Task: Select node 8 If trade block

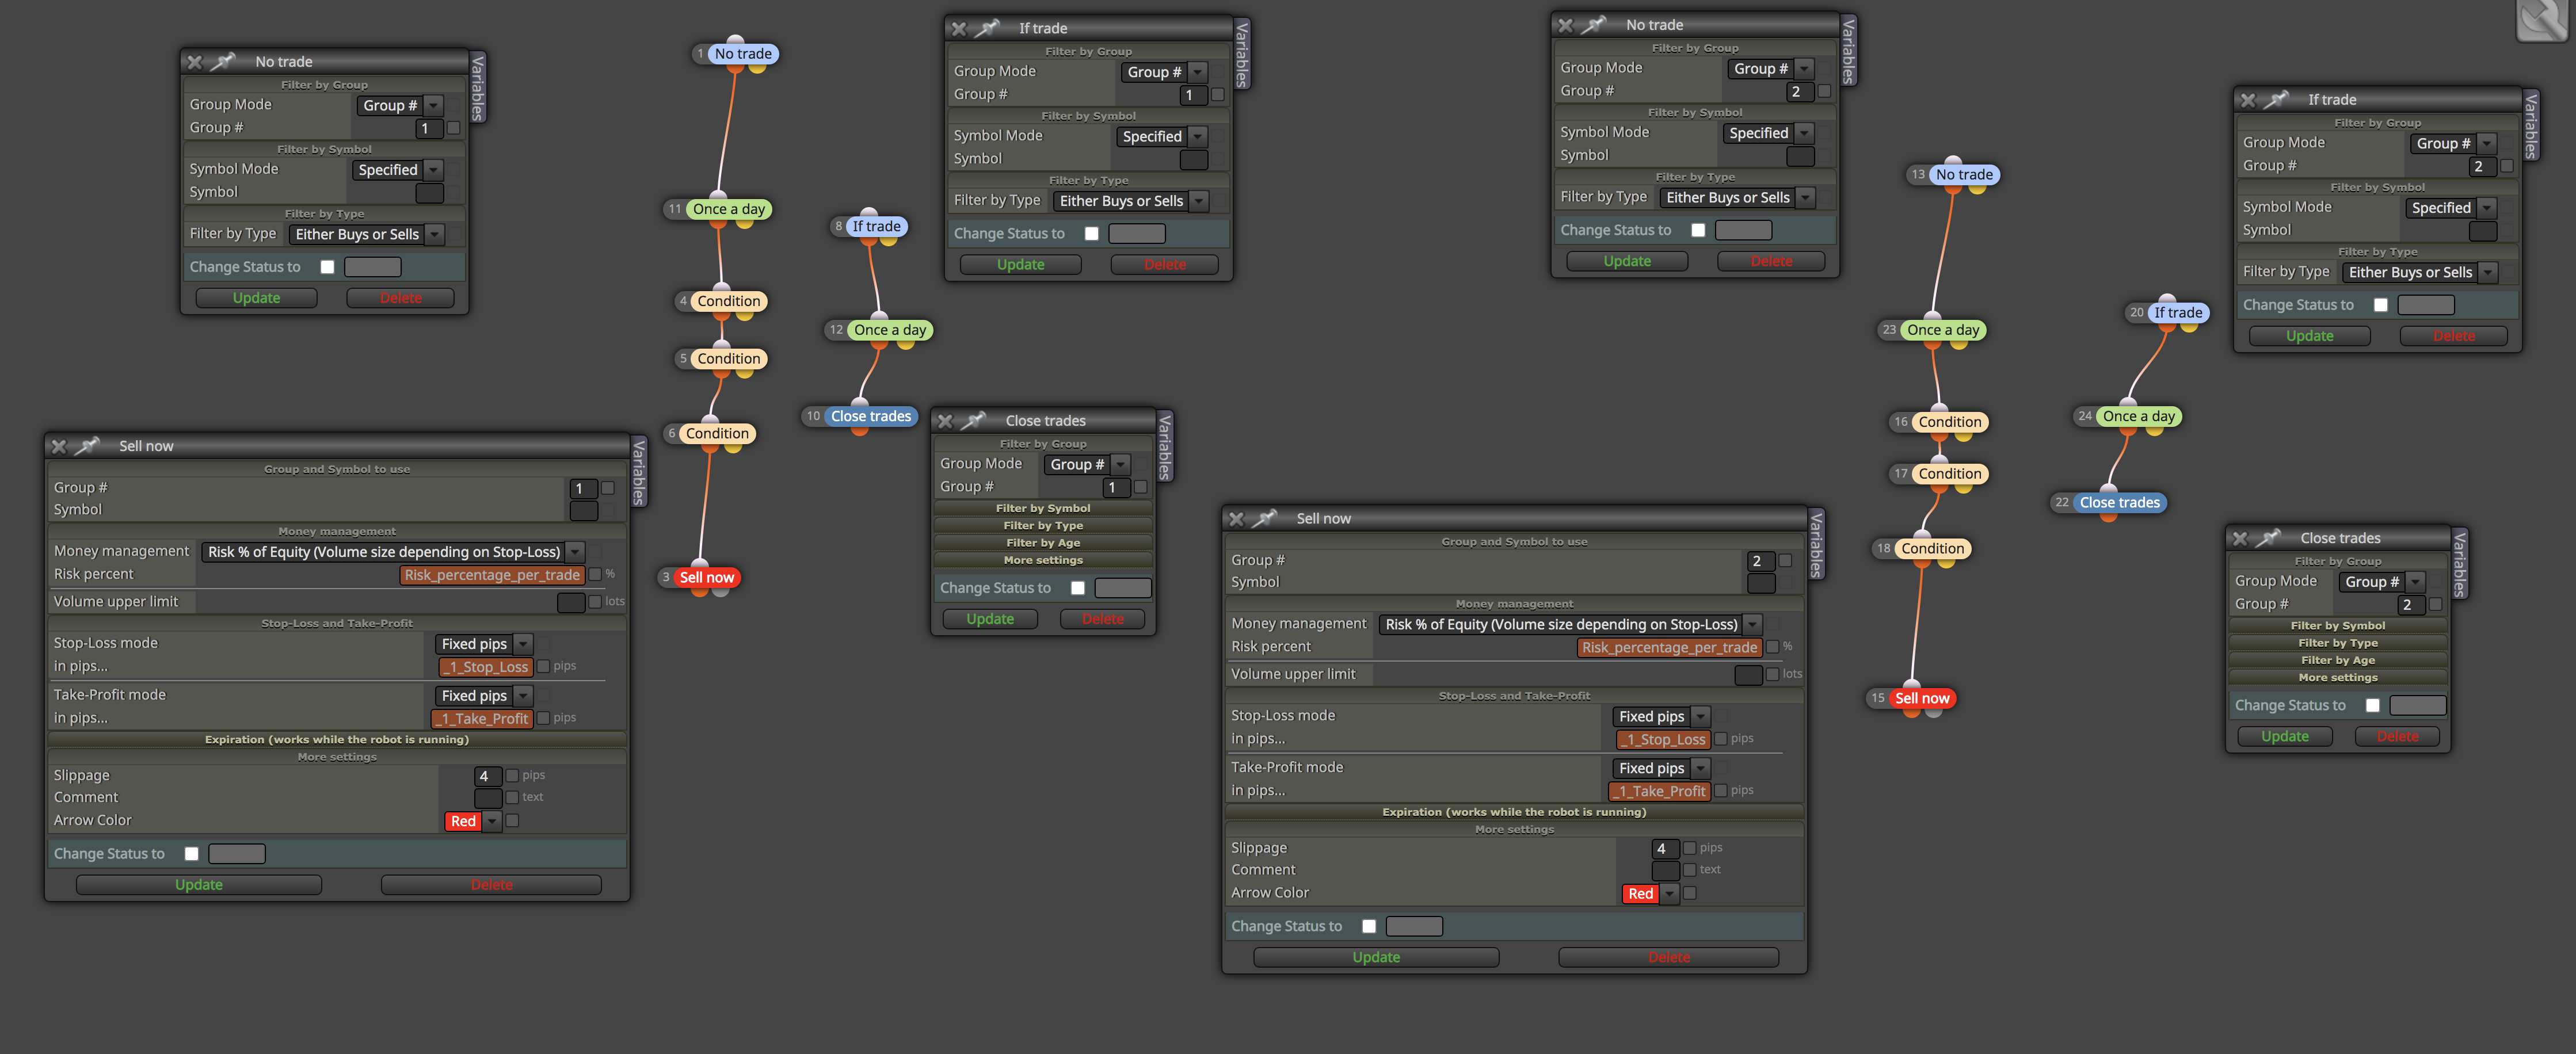Action: coord(876,227)
